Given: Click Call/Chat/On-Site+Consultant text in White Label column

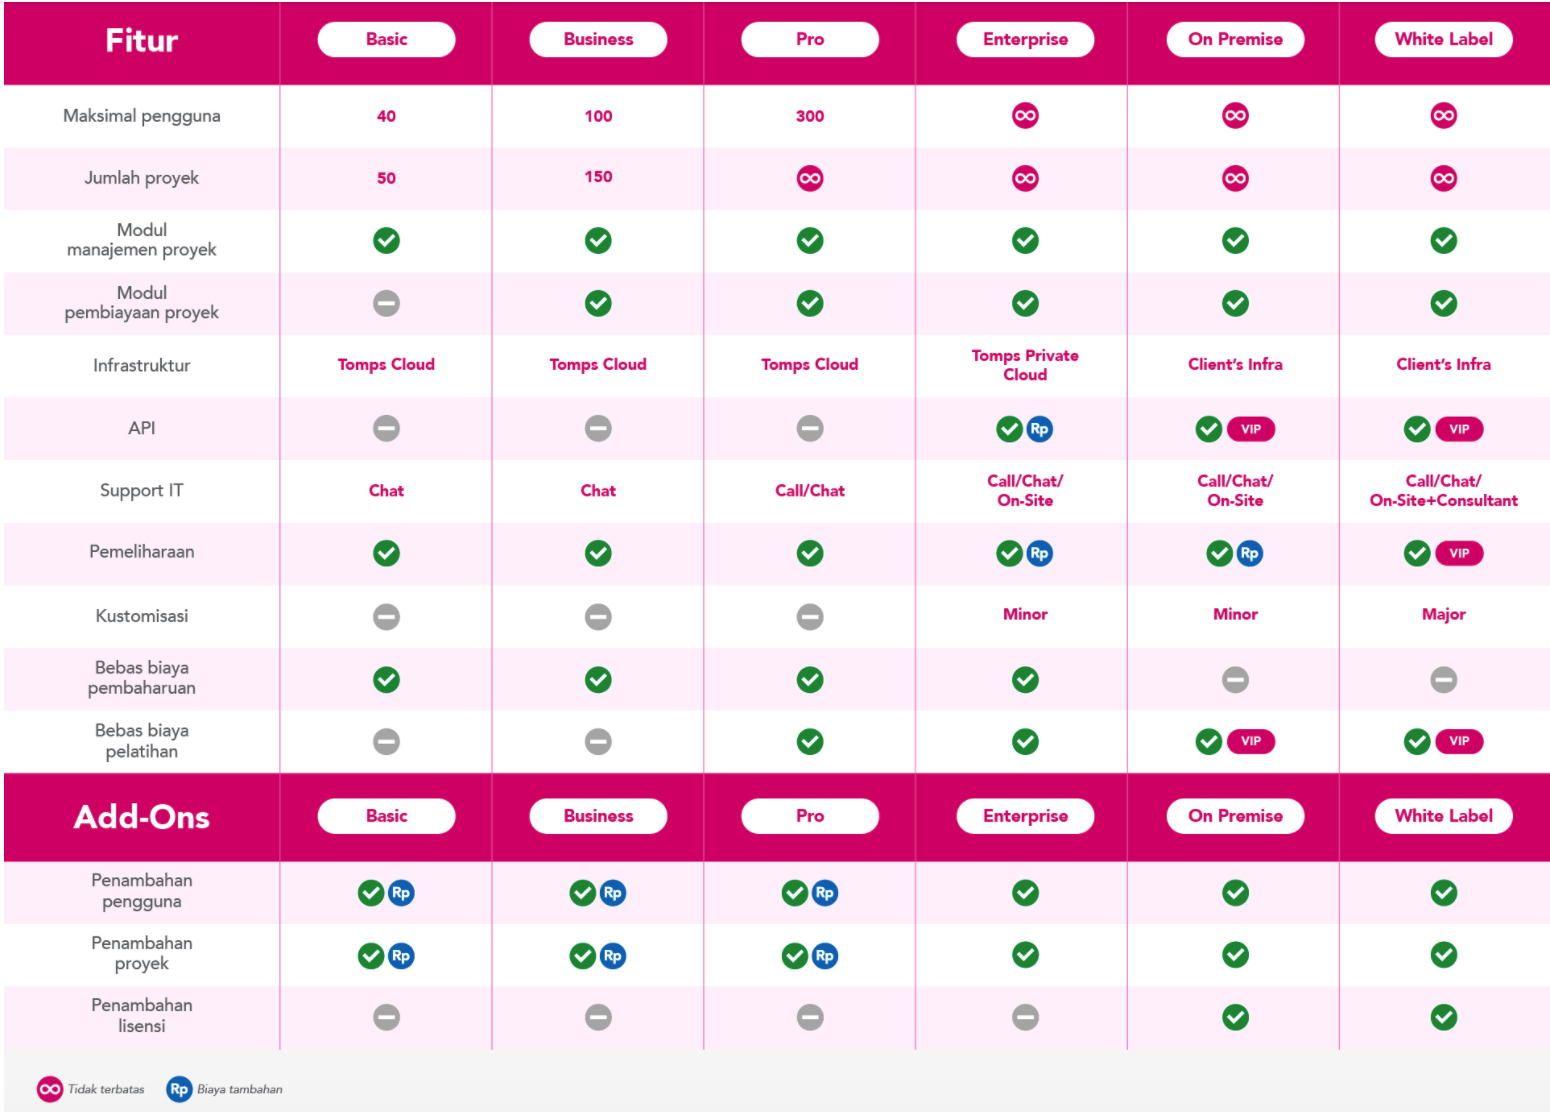Looking at the screenshot, I should [x=1443, y=491].
